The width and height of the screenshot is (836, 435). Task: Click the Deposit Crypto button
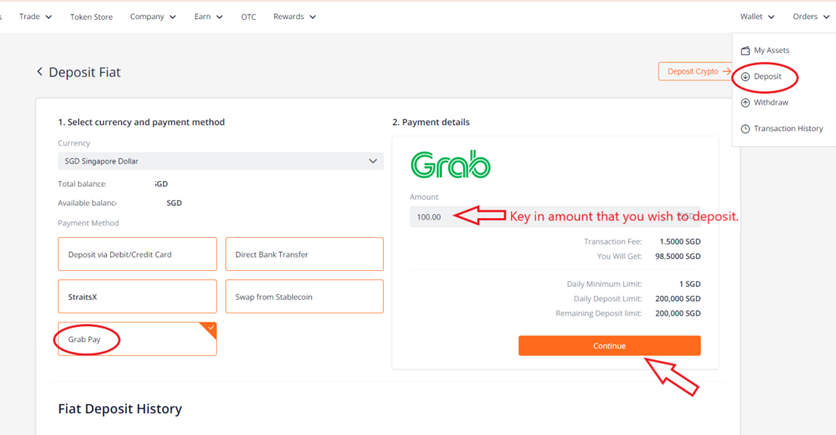tap(696, 71)
